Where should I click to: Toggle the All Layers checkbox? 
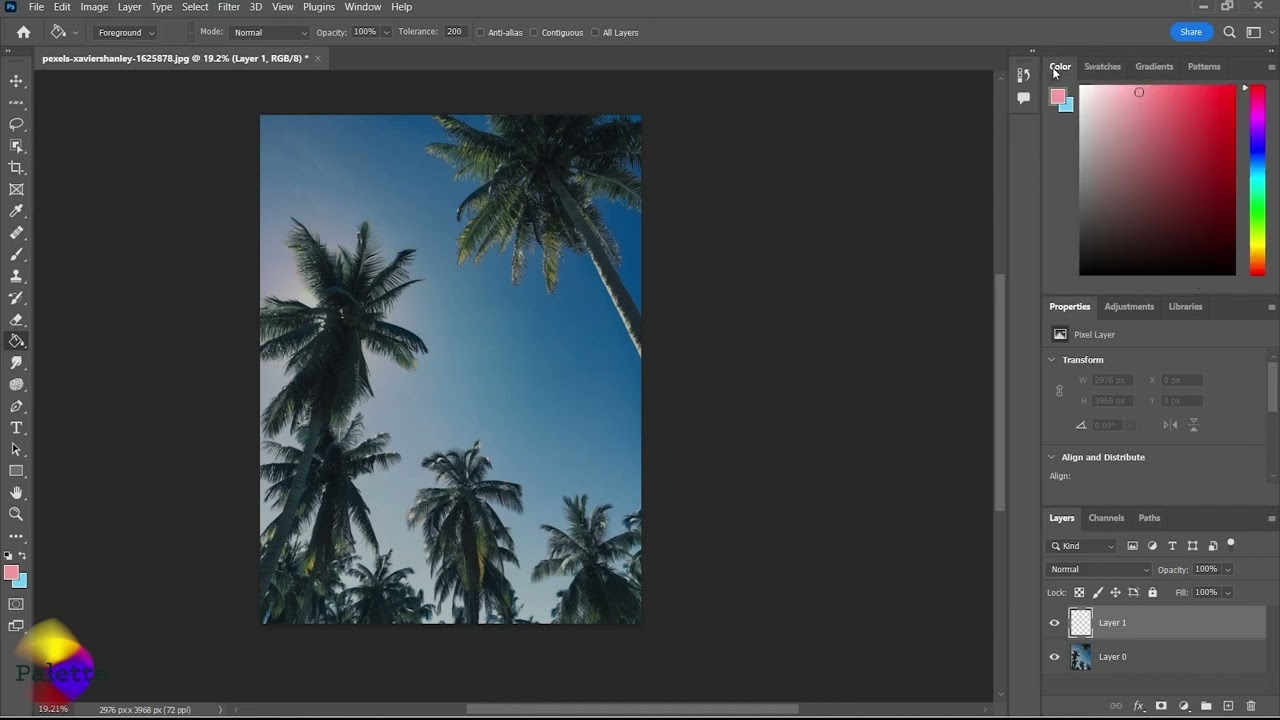[x=595, y=33]
